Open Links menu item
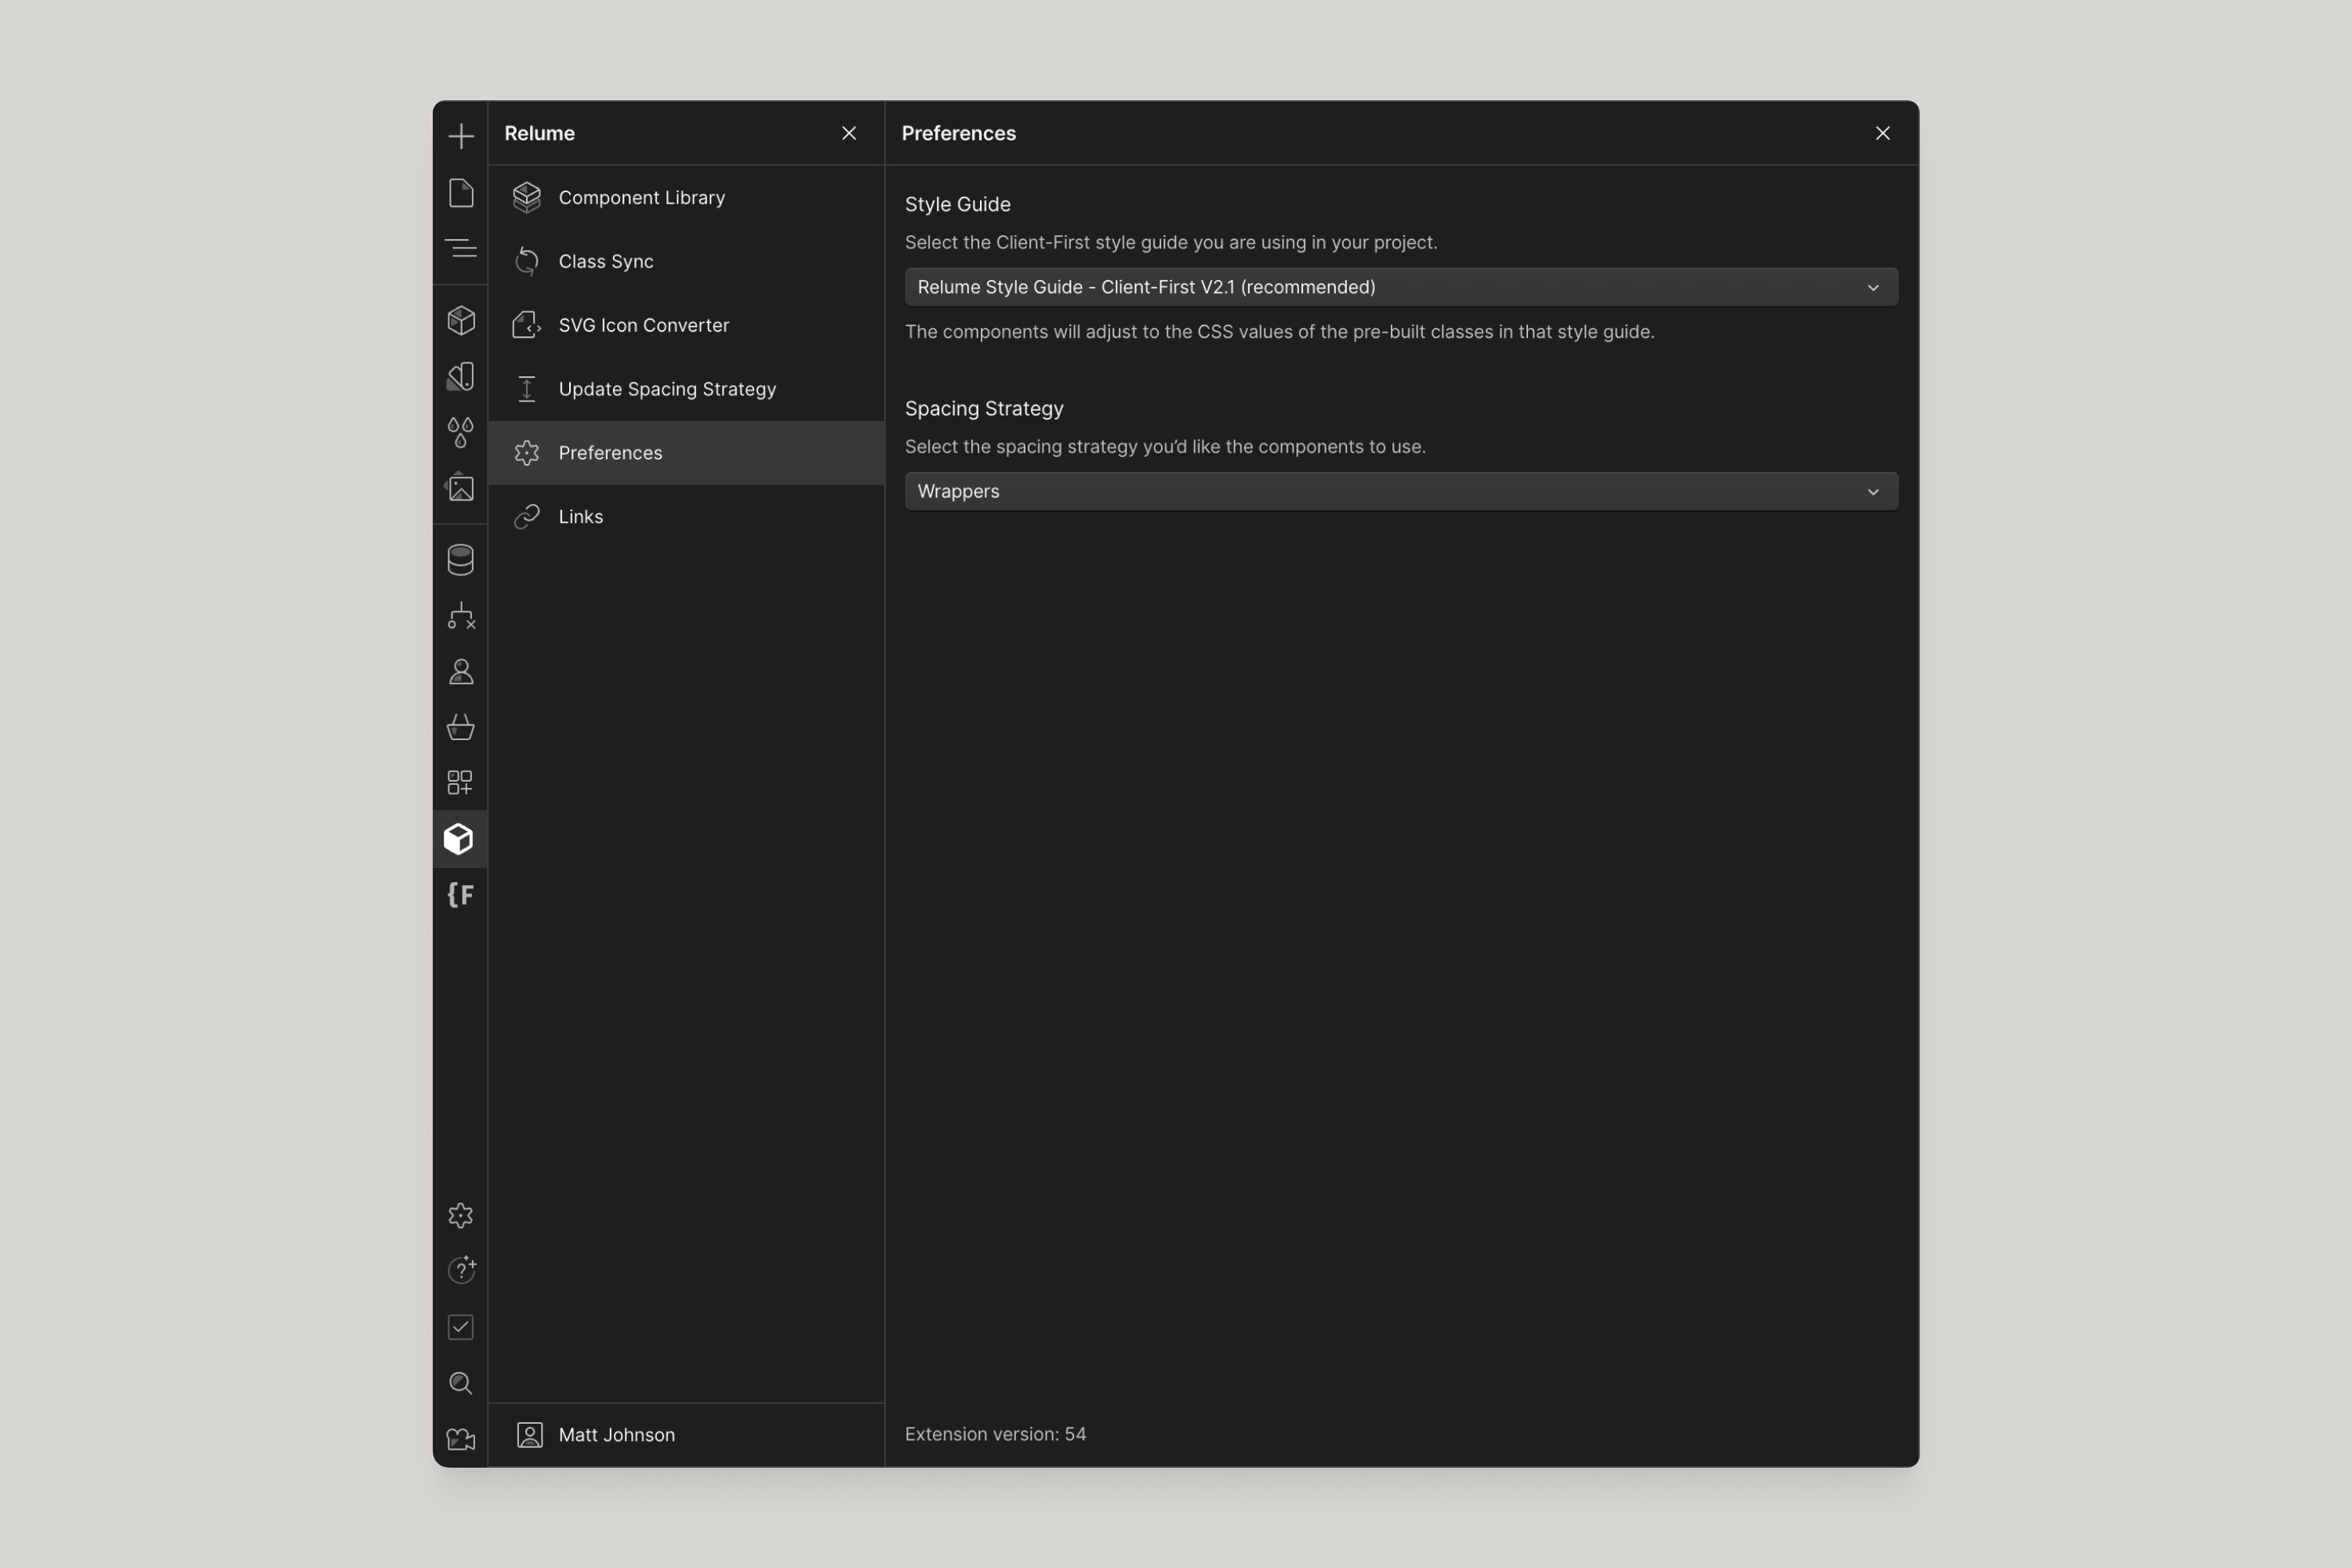Viewport: 2352px width, 1568px height. point(686,517)
